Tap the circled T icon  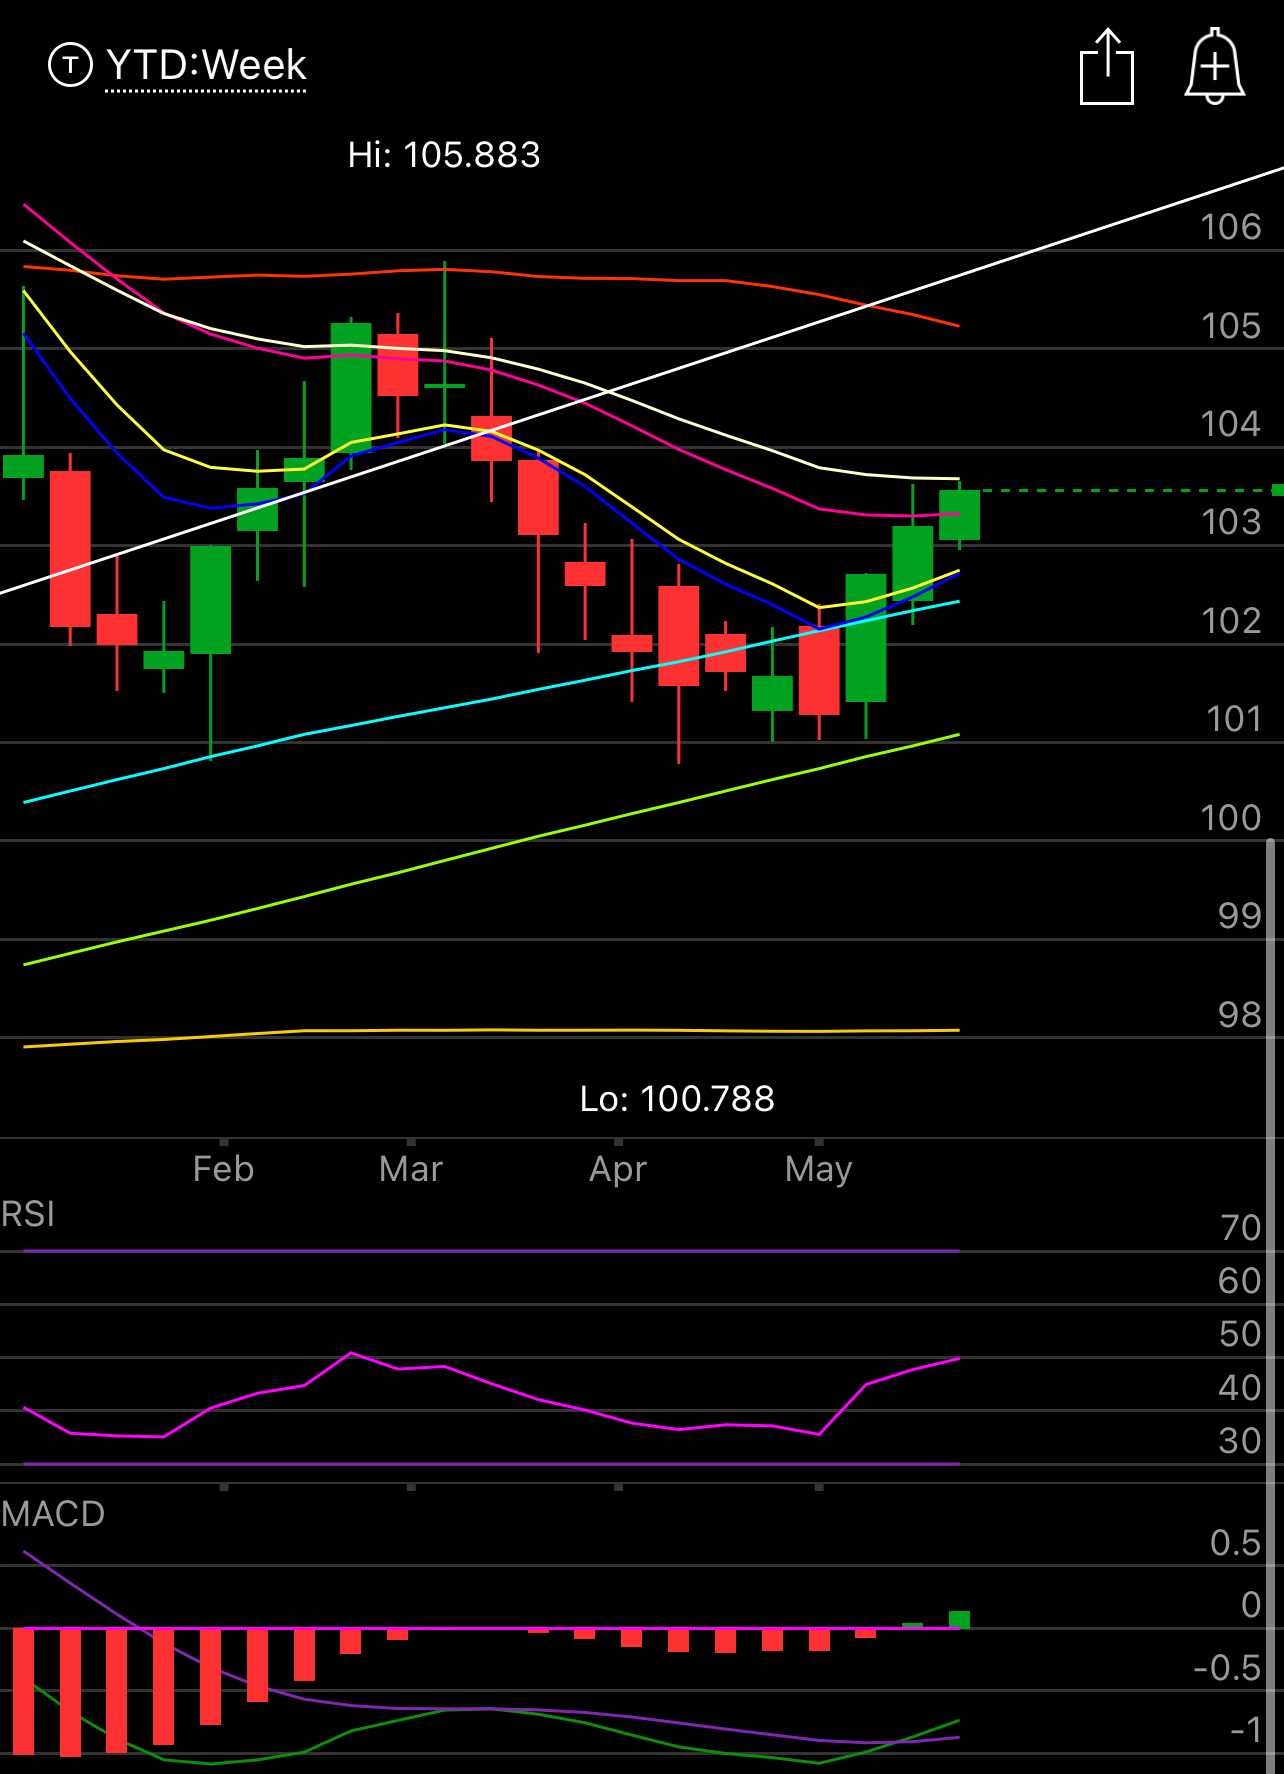(x=70, y=66)
